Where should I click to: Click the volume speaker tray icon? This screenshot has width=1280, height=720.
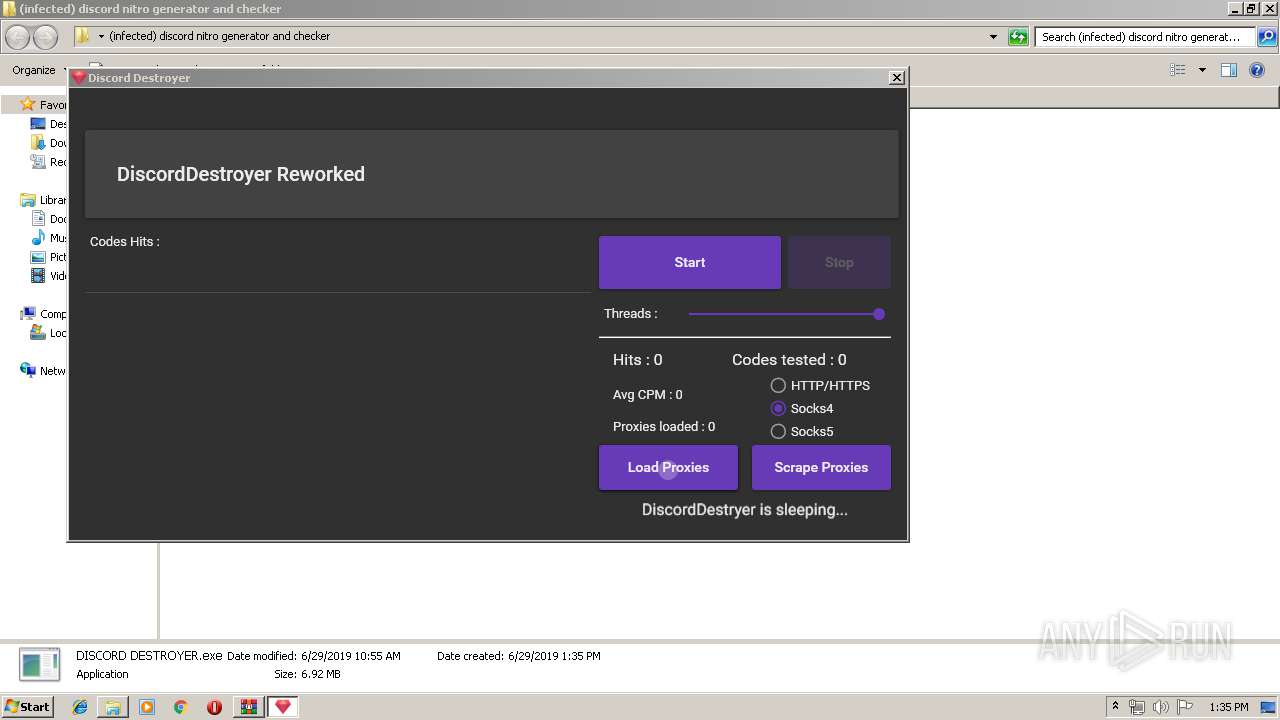(x=1161, y=707)
